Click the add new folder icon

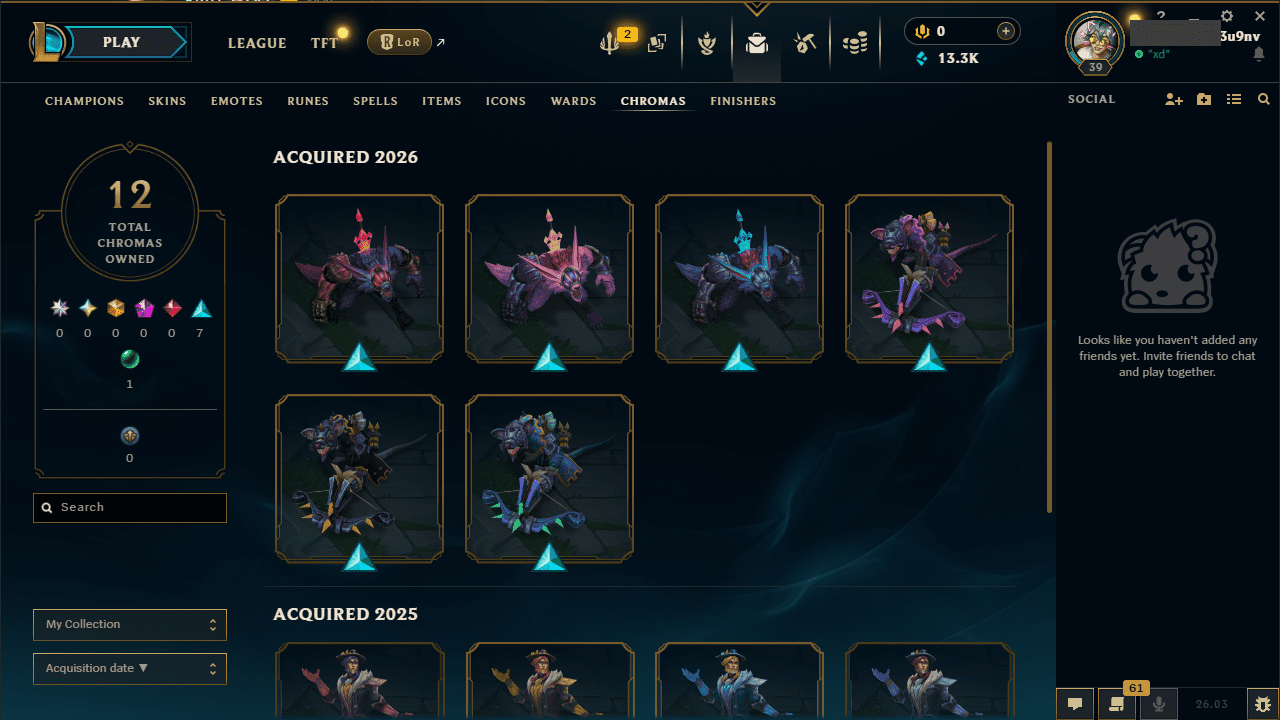1204,100
